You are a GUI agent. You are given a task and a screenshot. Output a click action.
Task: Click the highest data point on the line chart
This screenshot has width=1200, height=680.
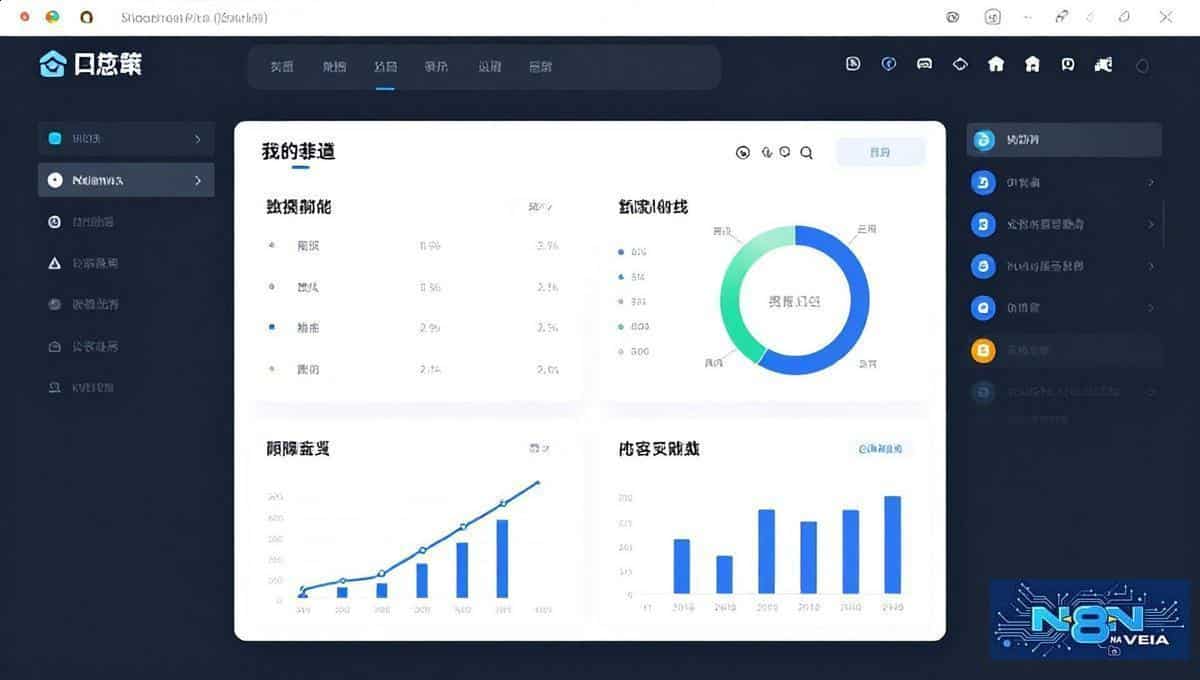tap(540, 482)
